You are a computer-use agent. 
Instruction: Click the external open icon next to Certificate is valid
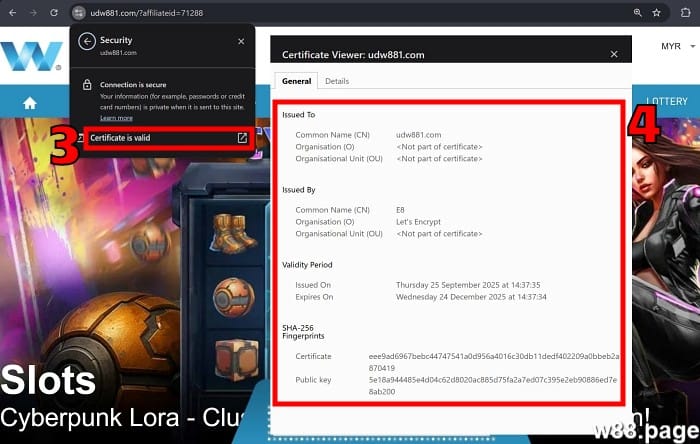pyautogui.click(x=242, y=138)
